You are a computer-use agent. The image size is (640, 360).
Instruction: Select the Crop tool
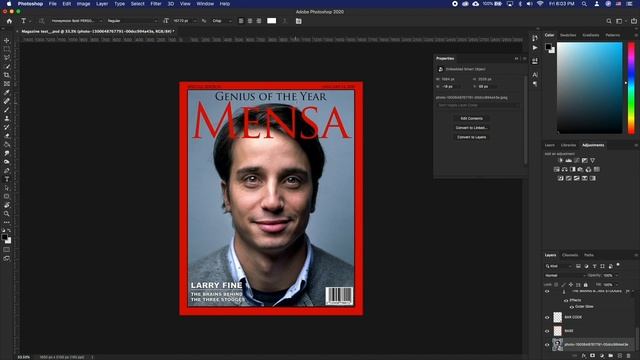click(x=7, y=75)
